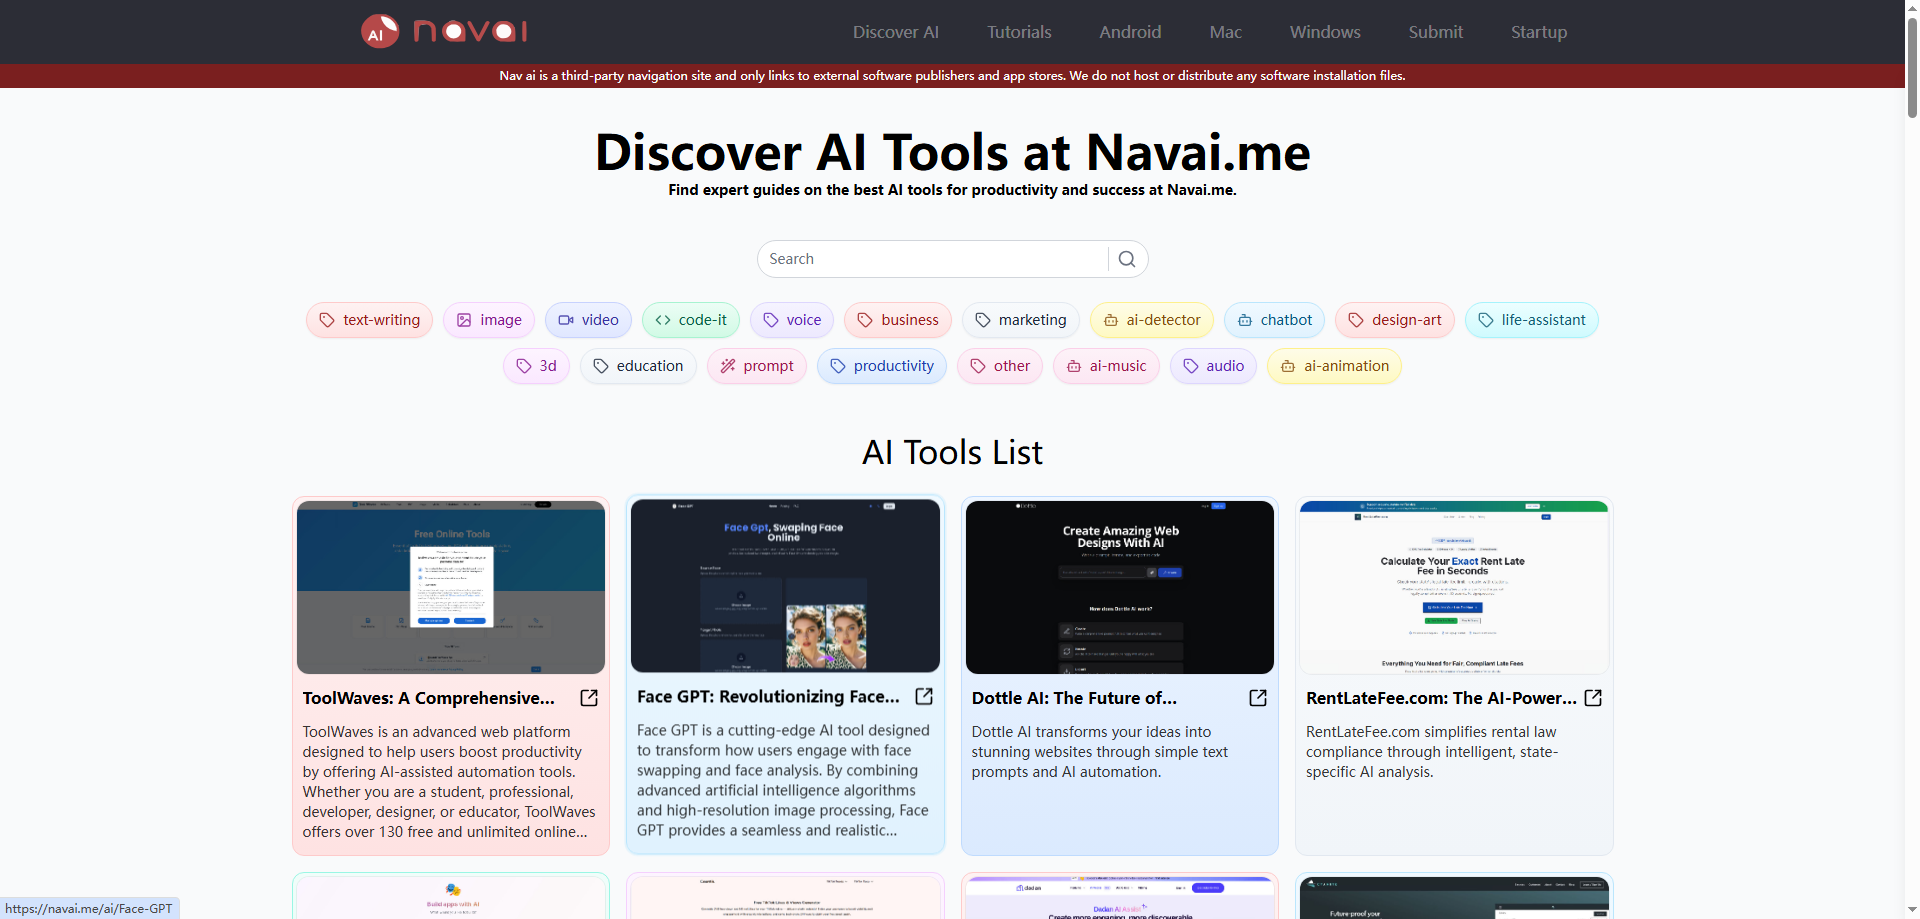Click the Navai logo icon
Viewport: 1920px width, 919px height.
pyautogui.click(x=380, y=32)
